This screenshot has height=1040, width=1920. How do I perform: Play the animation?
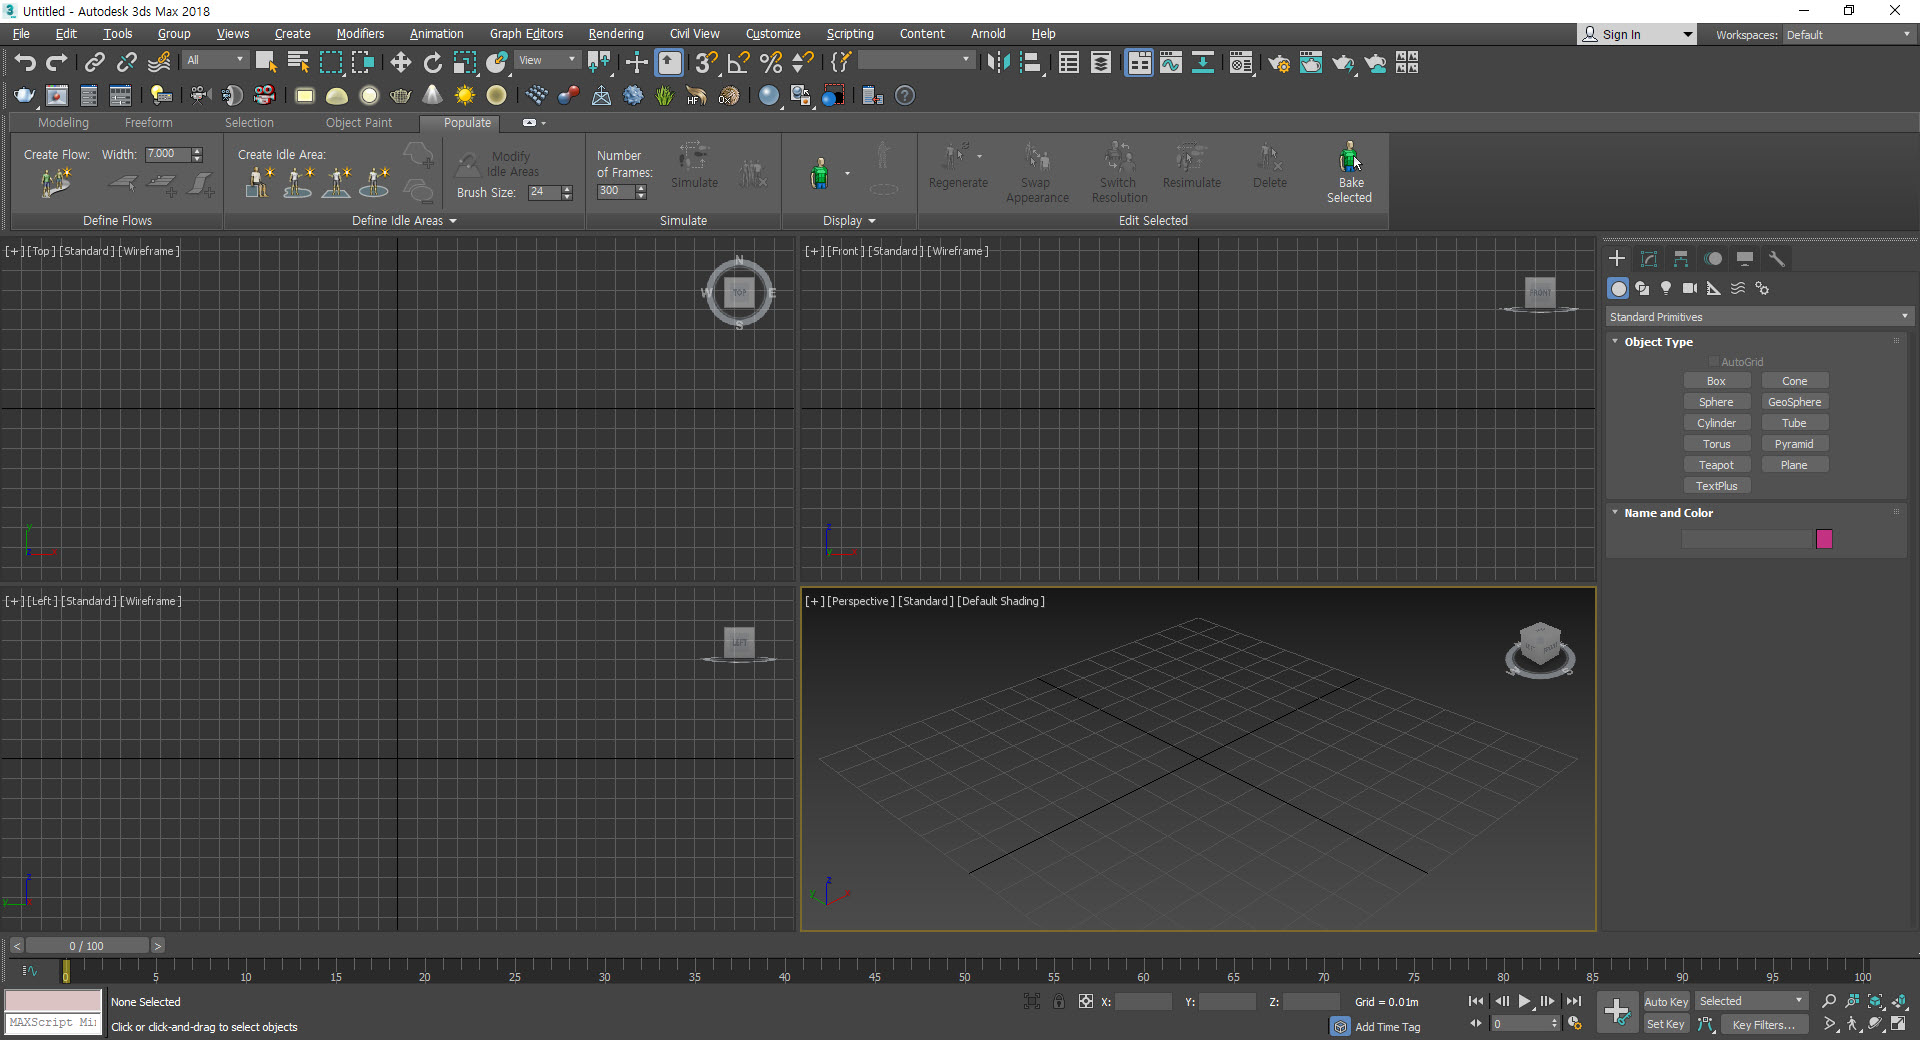click(1525, 1001)
